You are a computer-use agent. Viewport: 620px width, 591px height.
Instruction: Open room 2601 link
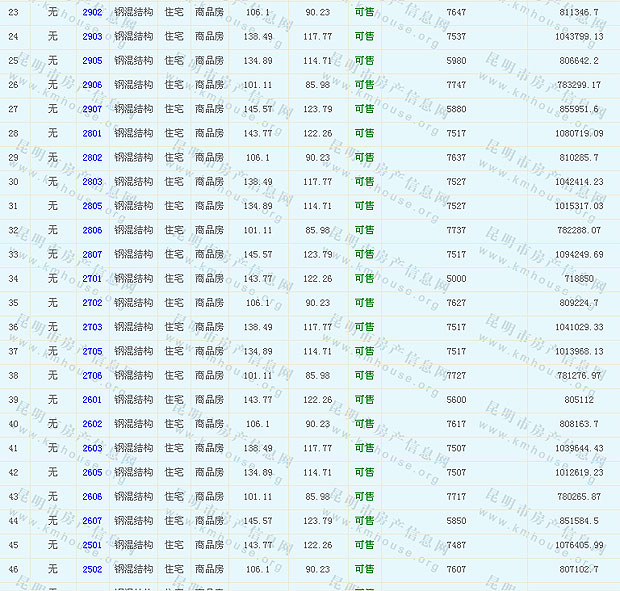92,399
